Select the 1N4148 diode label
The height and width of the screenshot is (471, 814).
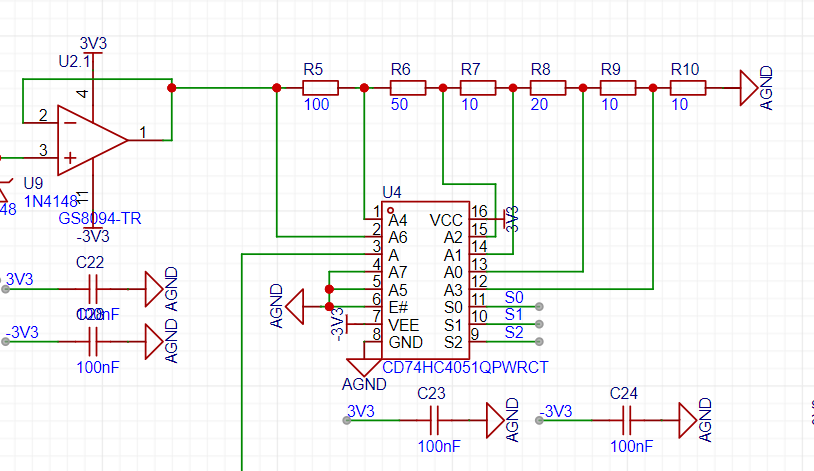coord(54,200)
